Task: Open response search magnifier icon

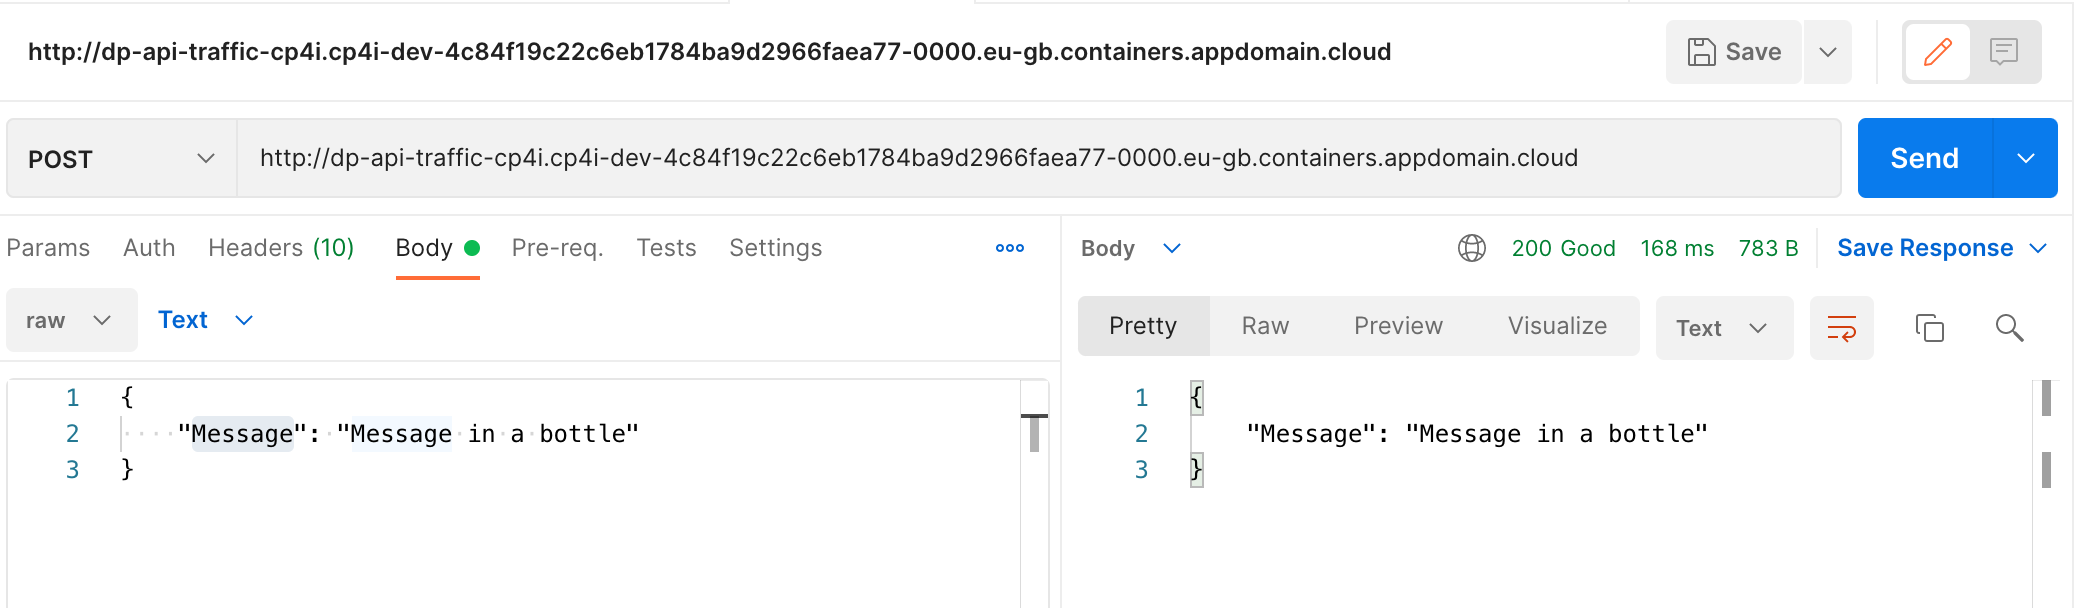Action: click(2009, 328)
